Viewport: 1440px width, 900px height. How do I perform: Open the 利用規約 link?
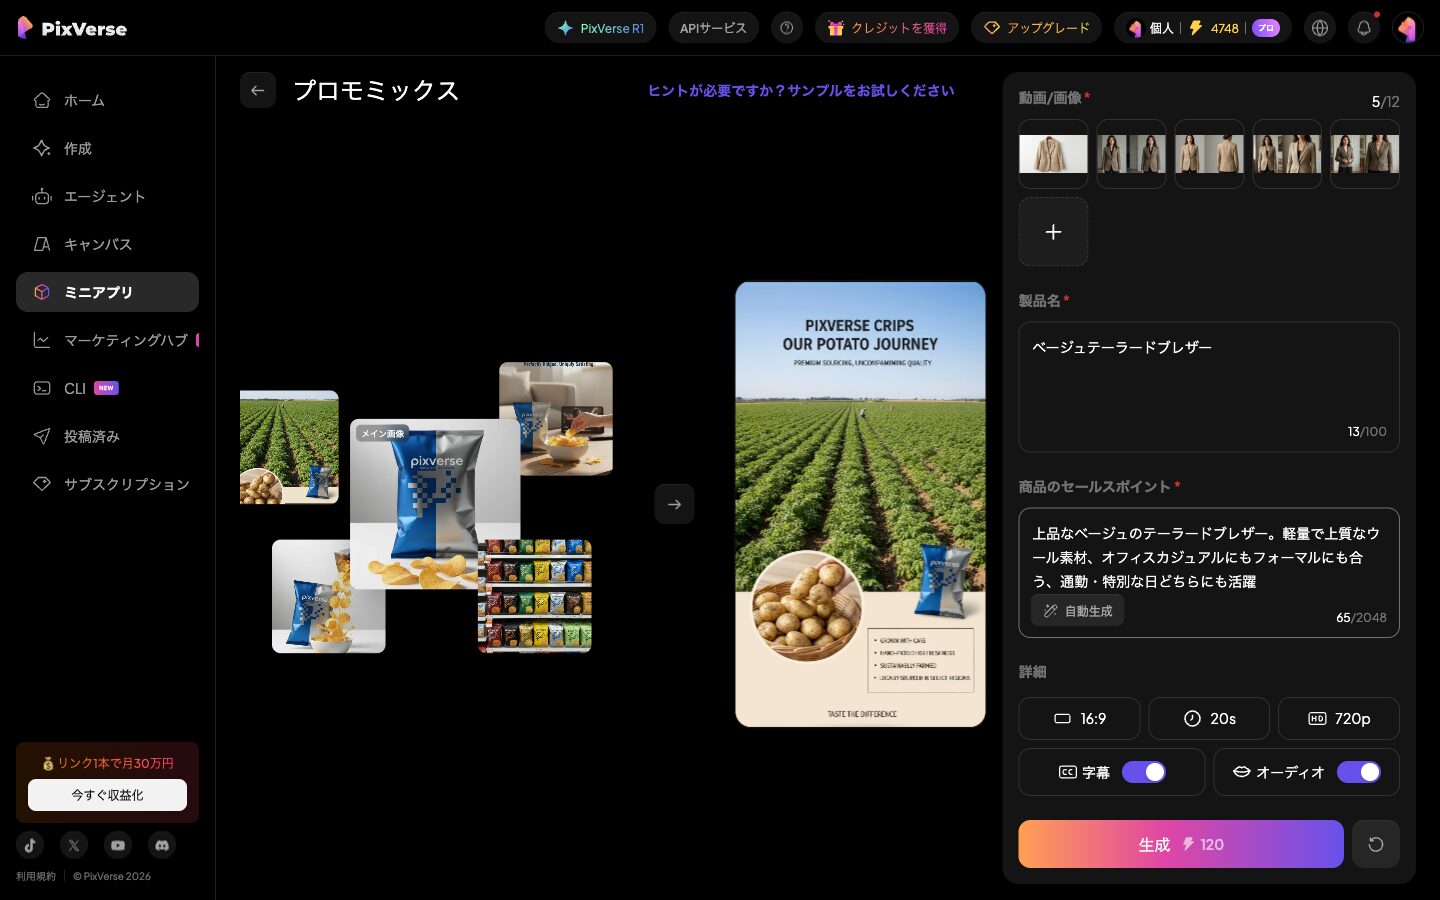pos(36,876)
